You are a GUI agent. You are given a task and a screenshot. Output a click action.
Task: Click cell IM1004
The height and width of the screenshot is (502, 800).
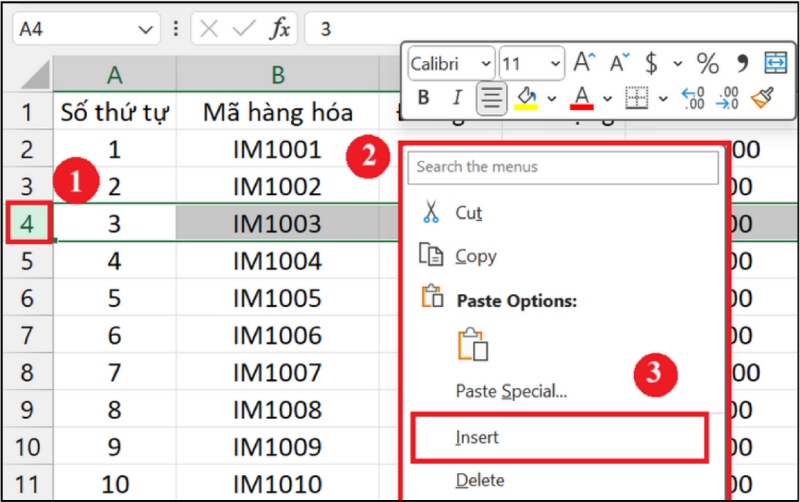[x=278, y=261]
